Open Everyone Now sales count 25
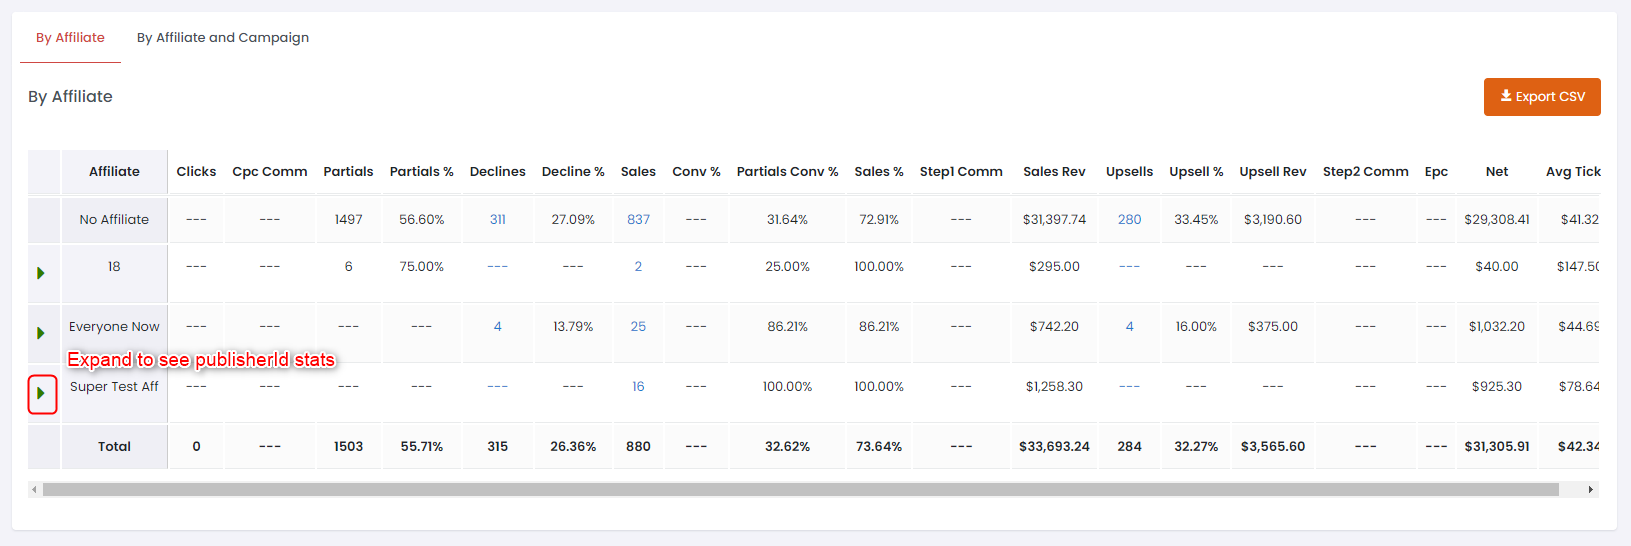Viewport: 1631px width, 546px height. 638,327
